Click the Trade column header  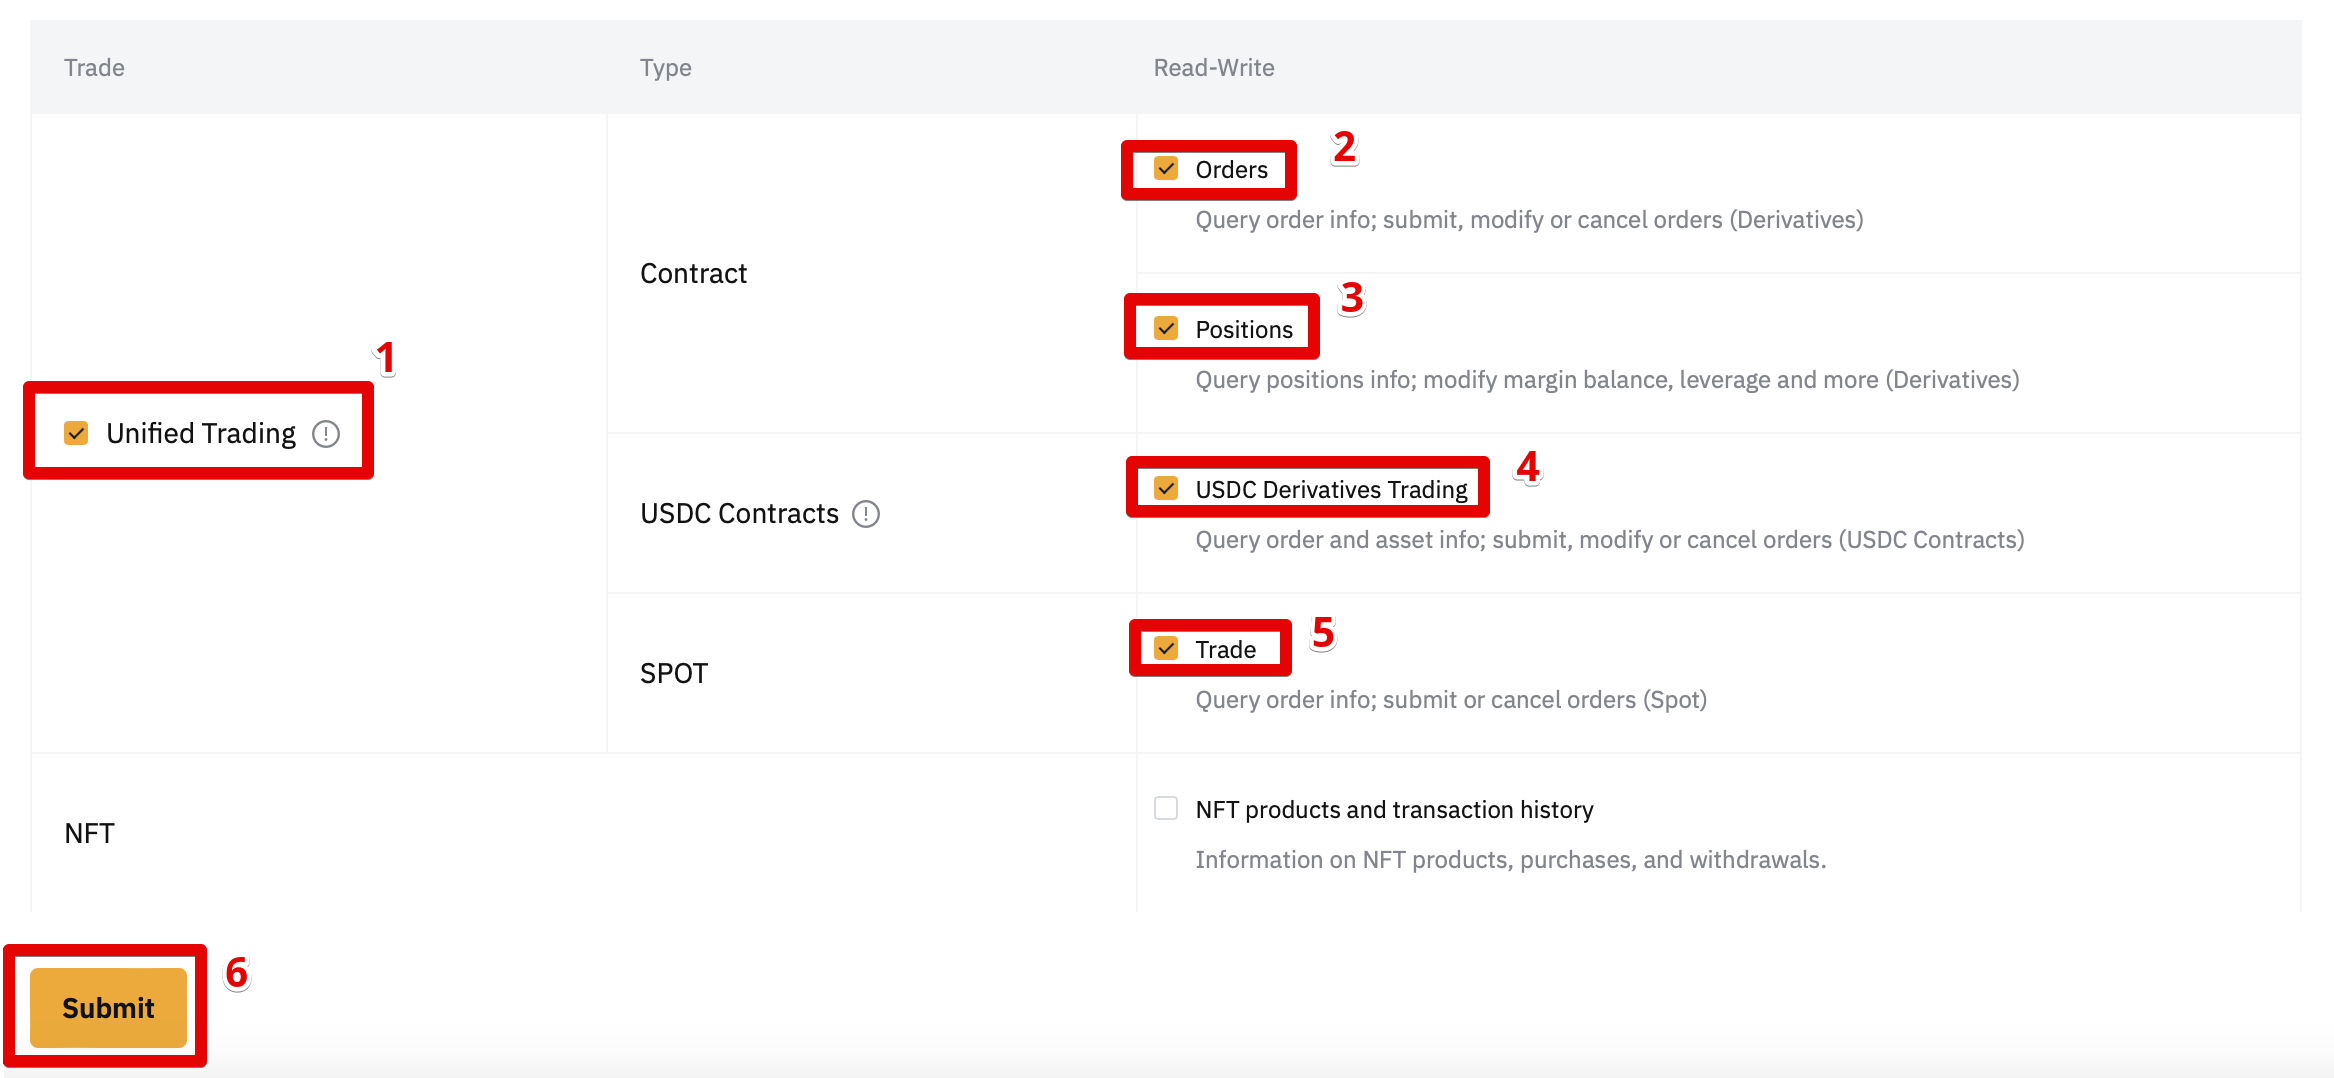94,68
